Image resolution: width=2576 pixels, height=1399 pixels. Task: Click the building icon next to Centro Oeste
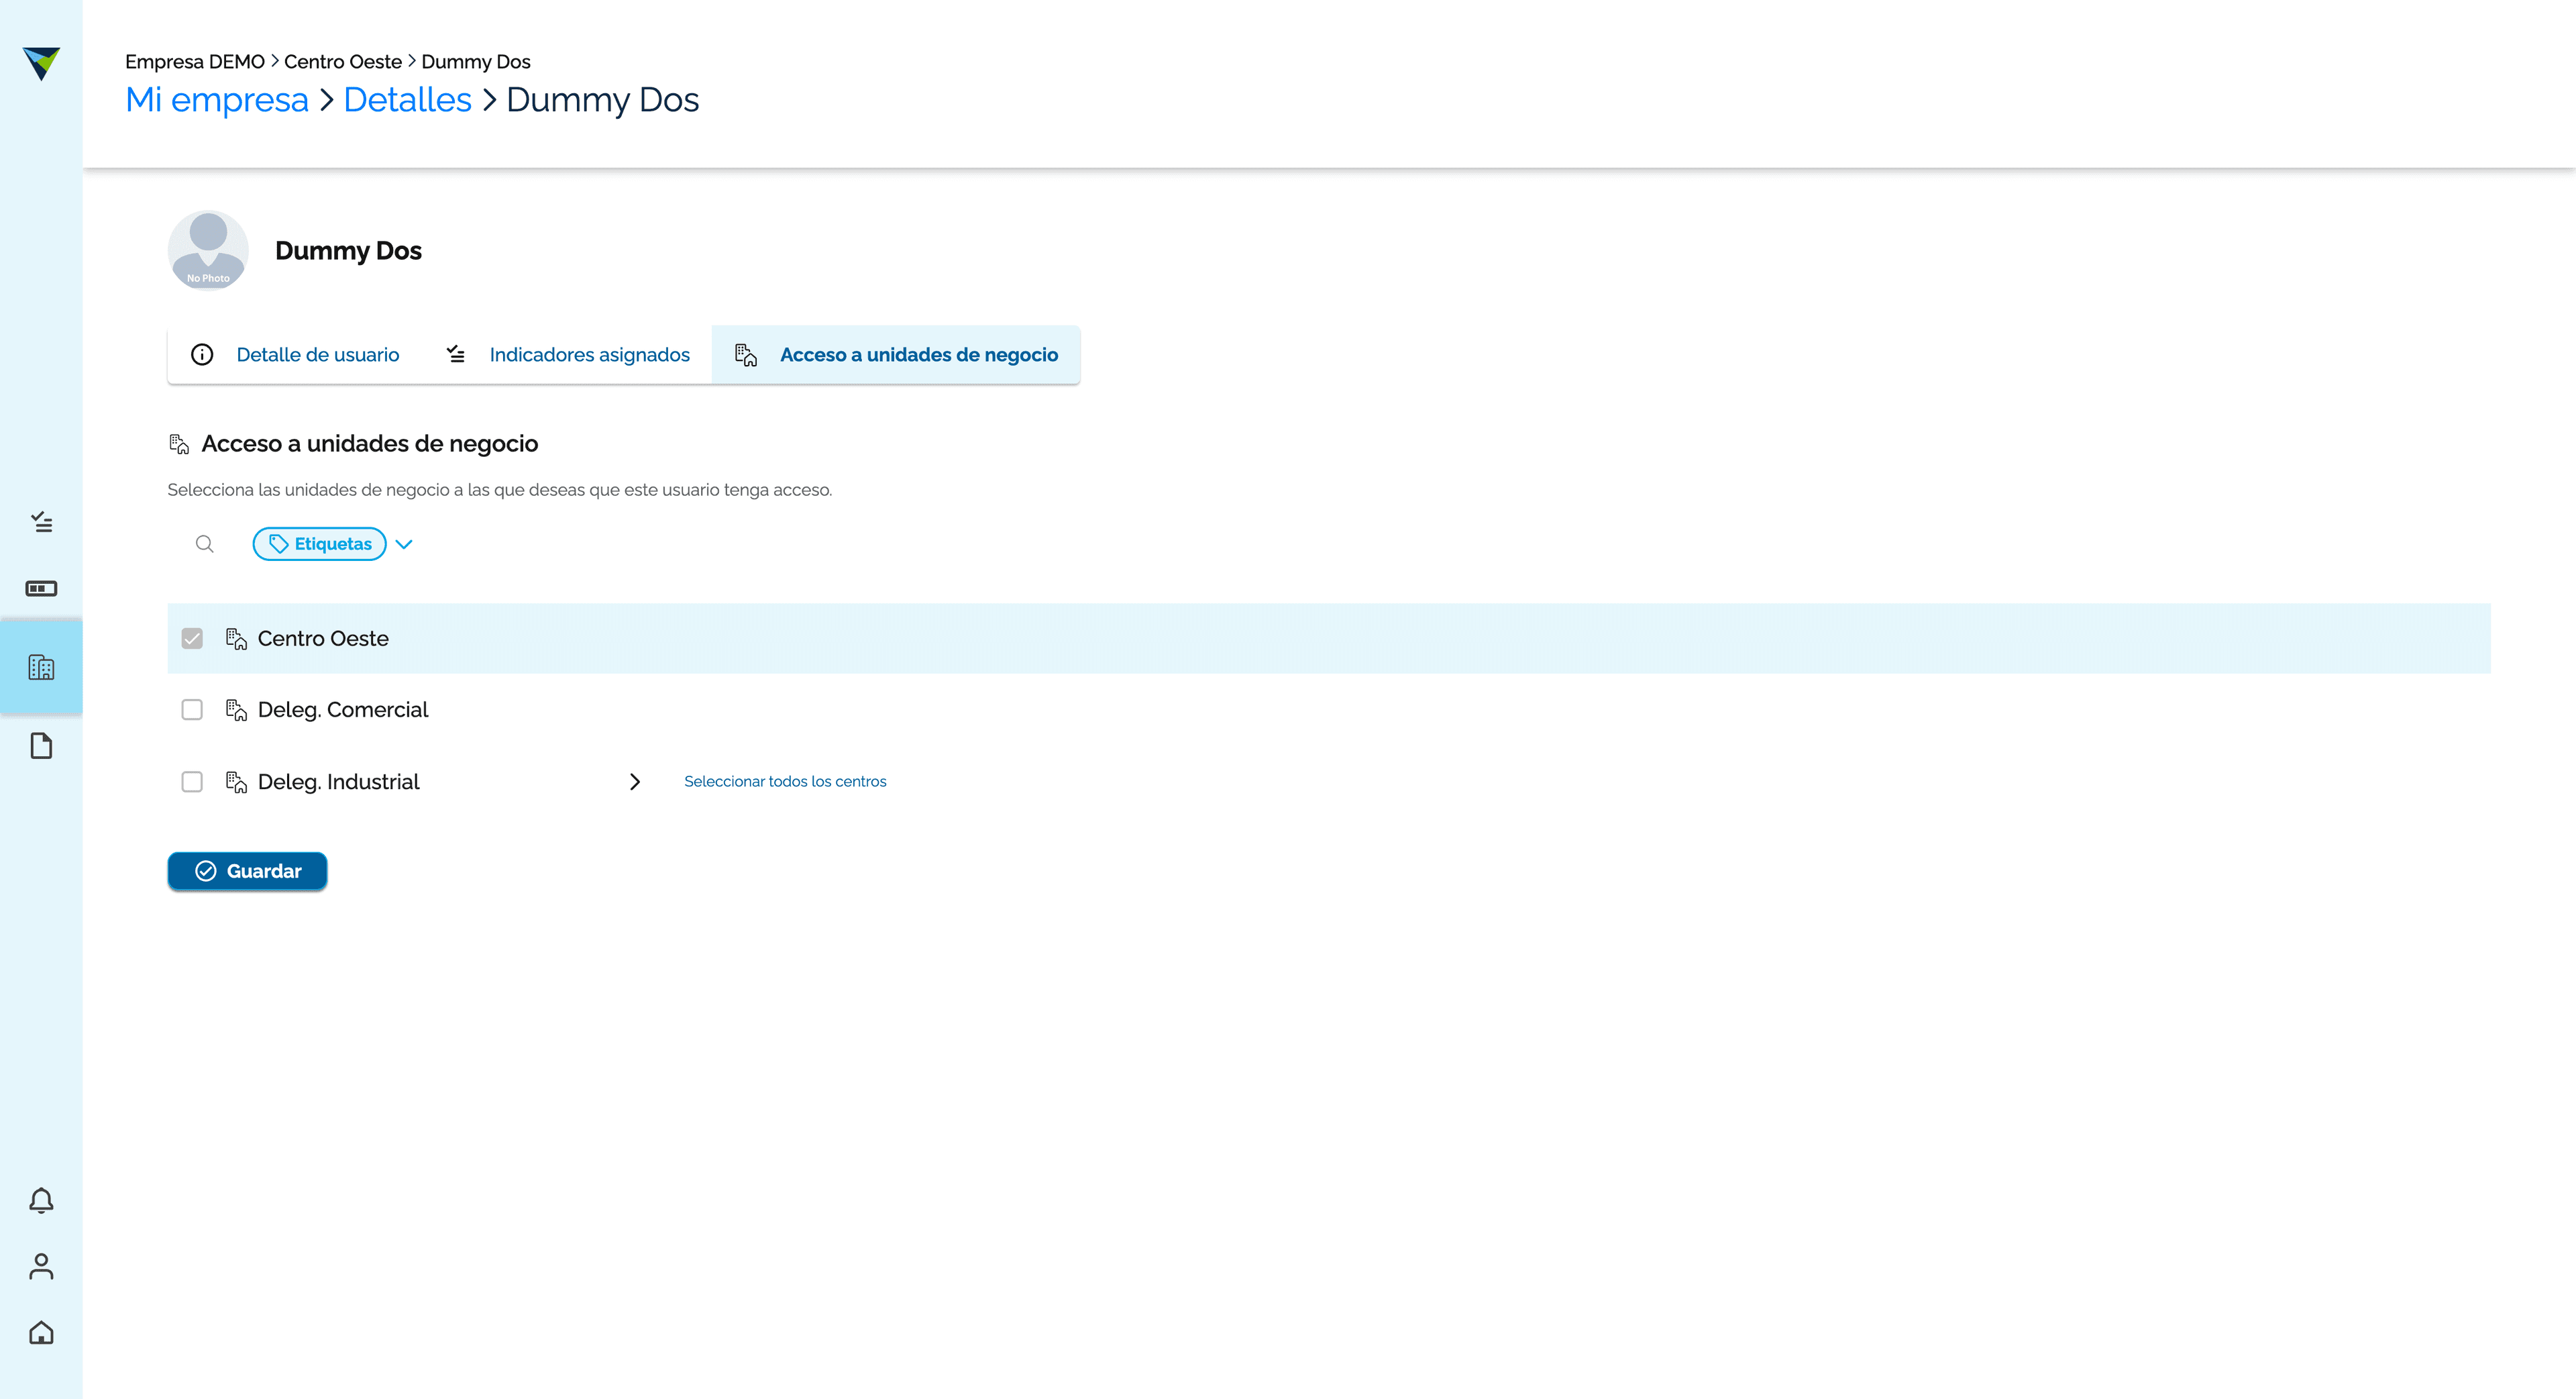pos(236,639)
